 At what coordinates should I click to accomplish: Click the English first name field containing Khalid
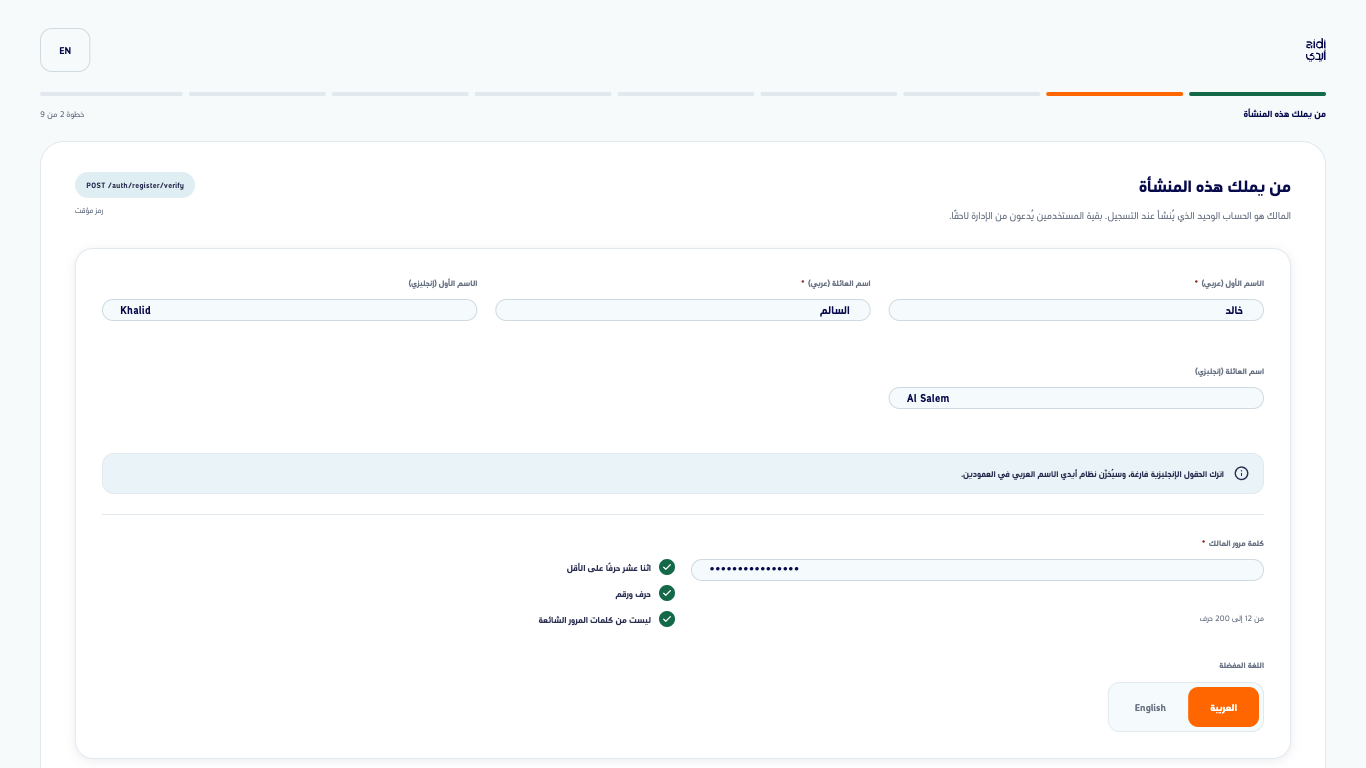click(x=290, y=310)
